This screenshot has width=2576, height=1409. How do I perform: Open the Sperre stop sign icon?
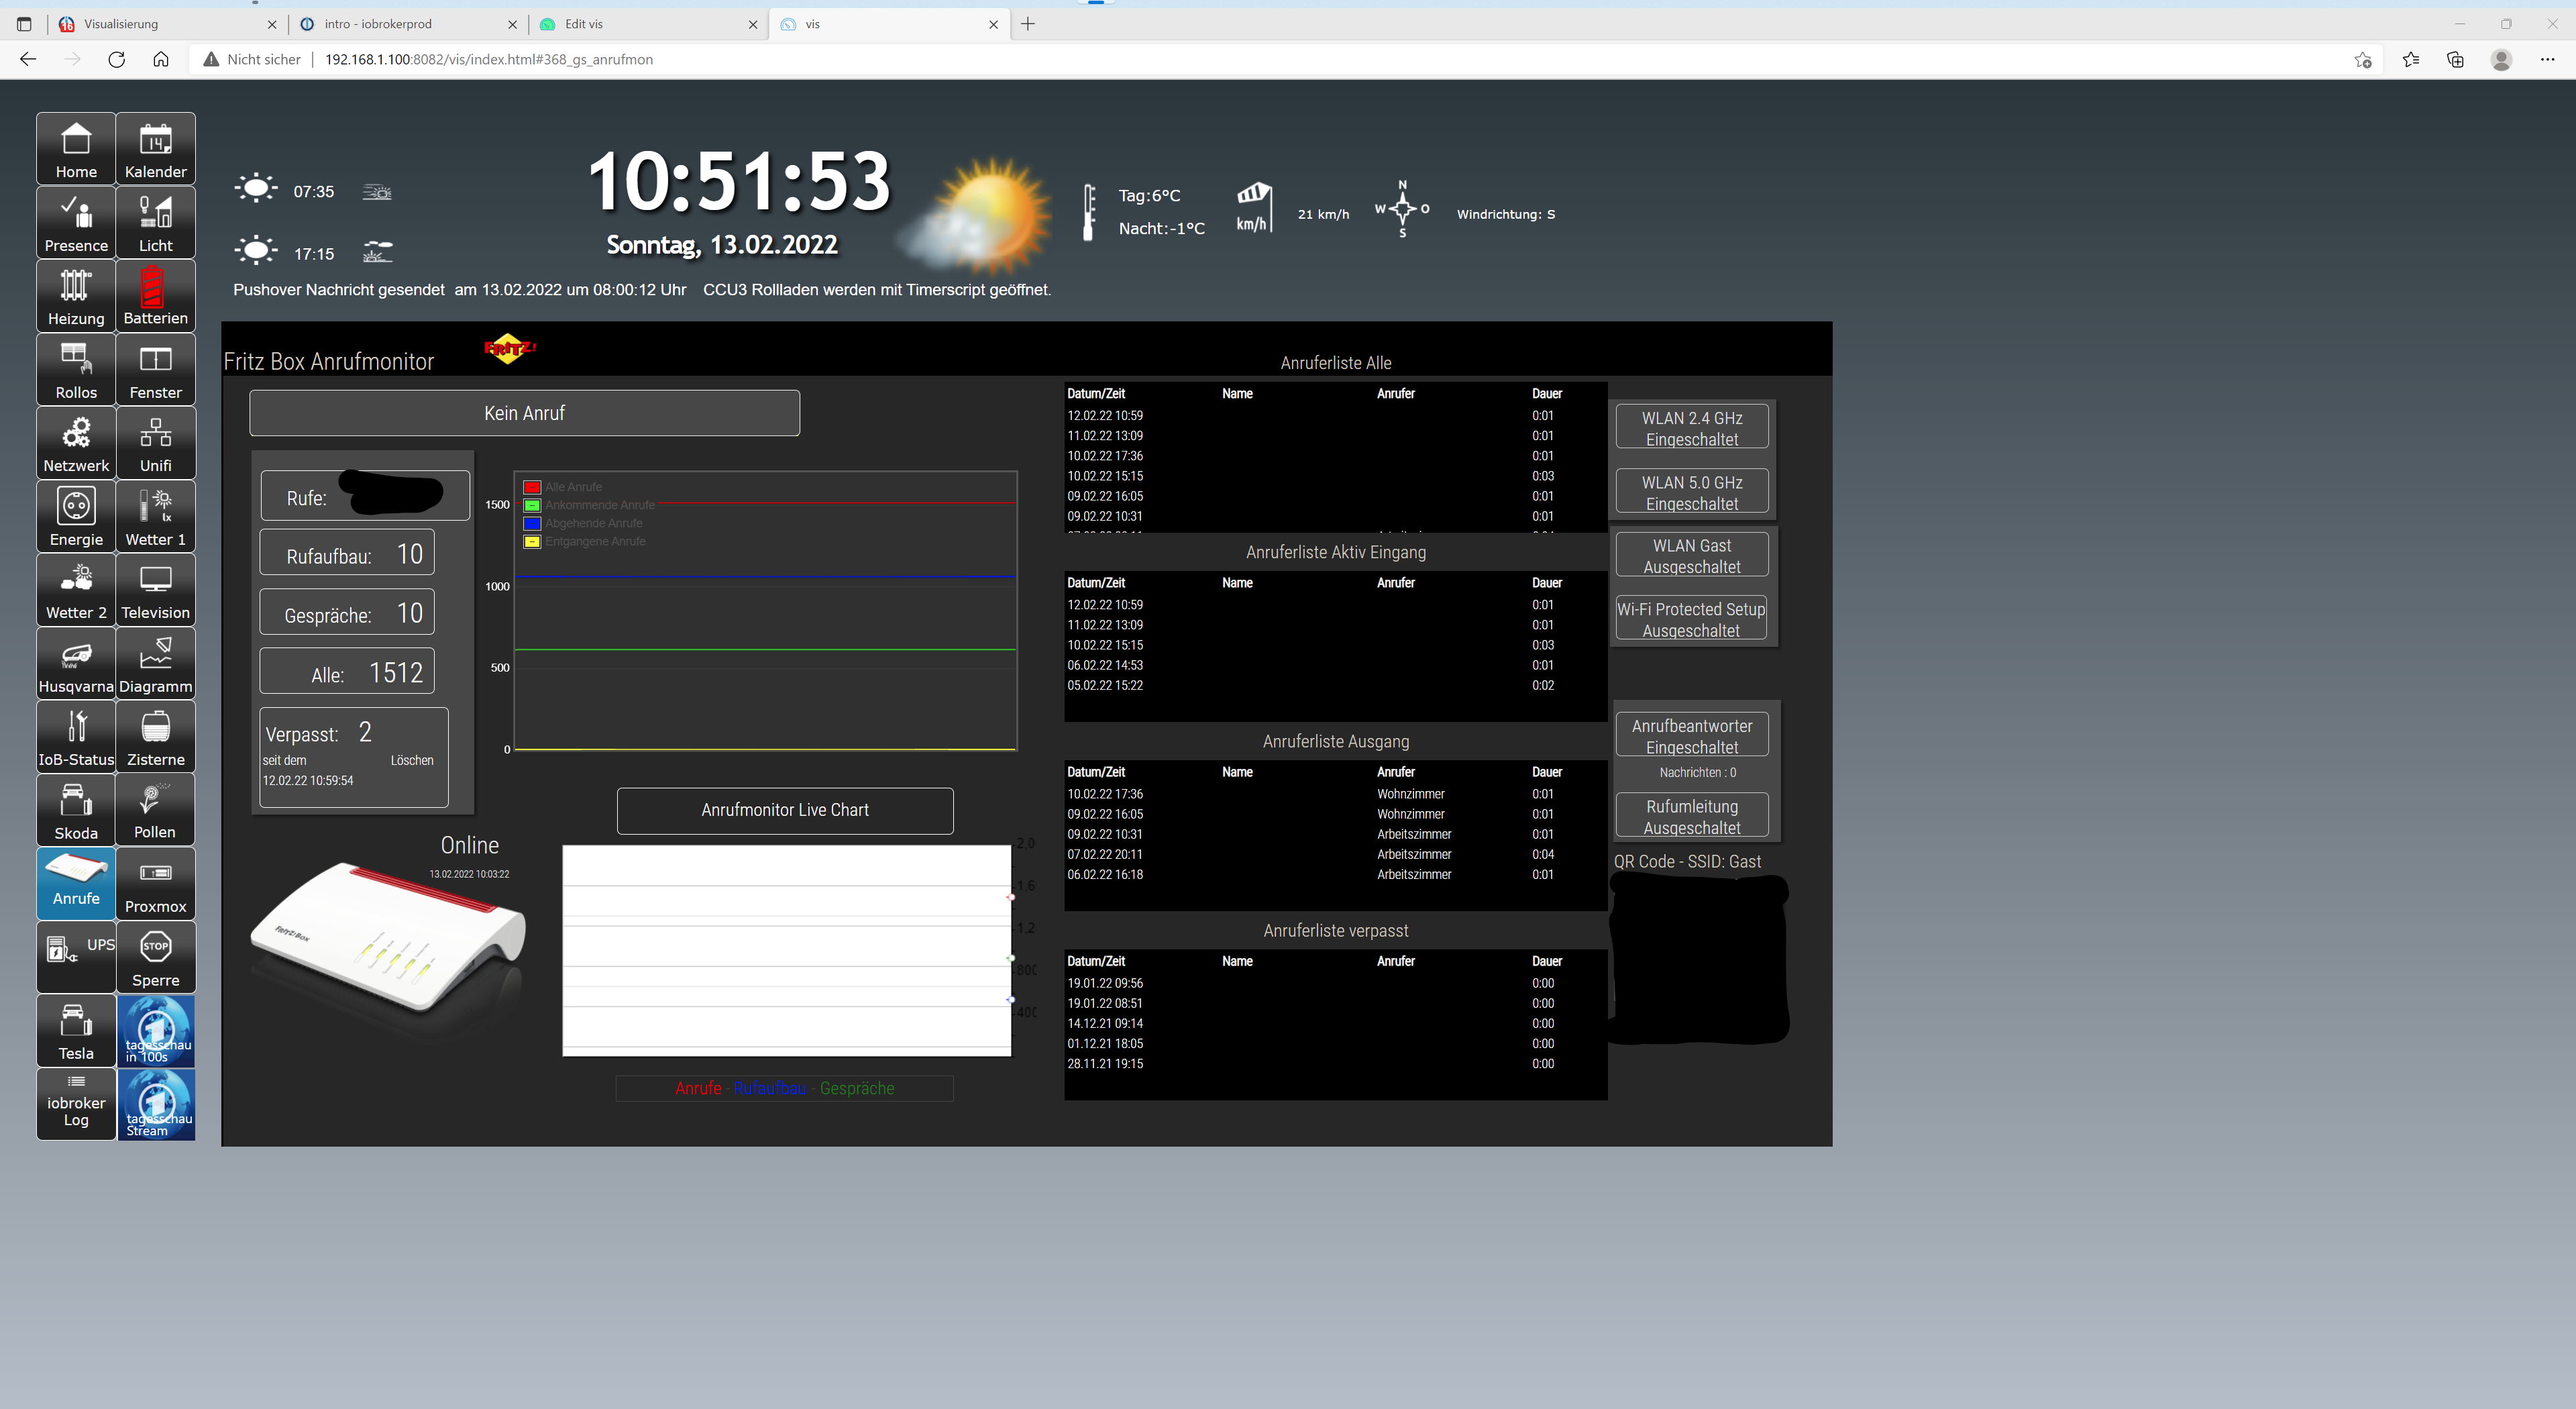click(x=155, y=957)
